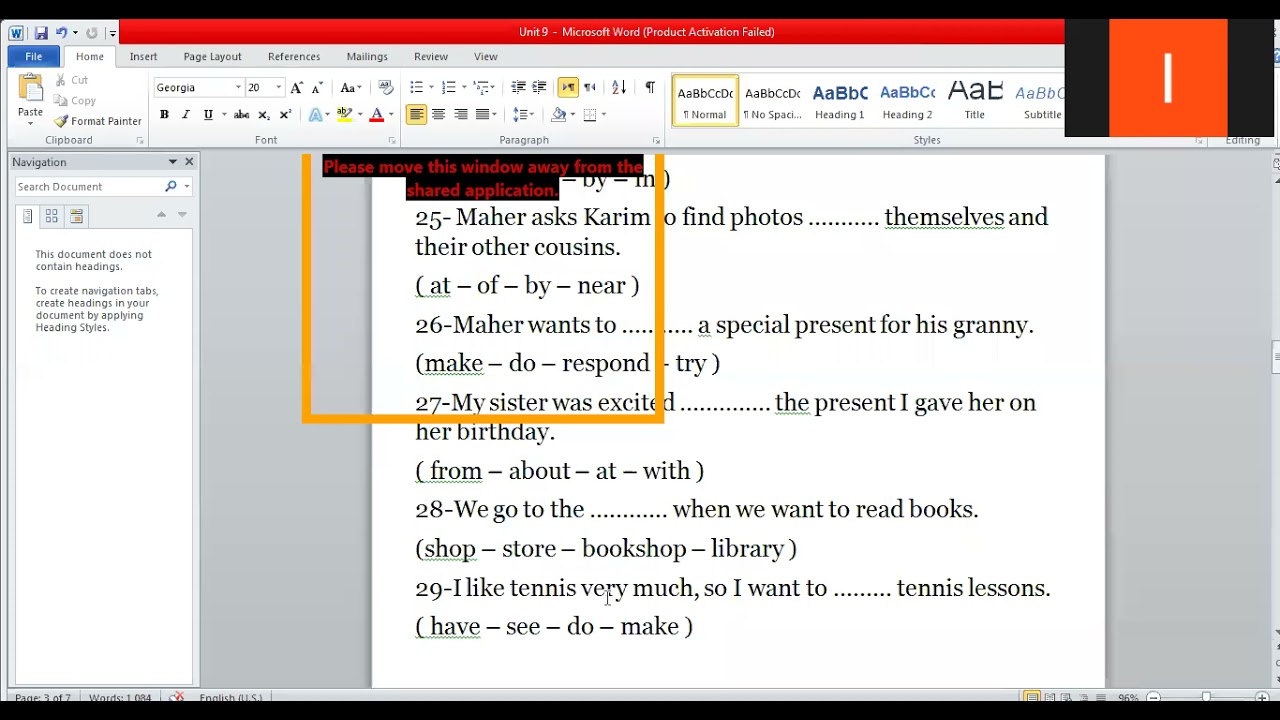Click Right-to-Left text direction icon
The image size is (1280, 720).
point(590,88)
